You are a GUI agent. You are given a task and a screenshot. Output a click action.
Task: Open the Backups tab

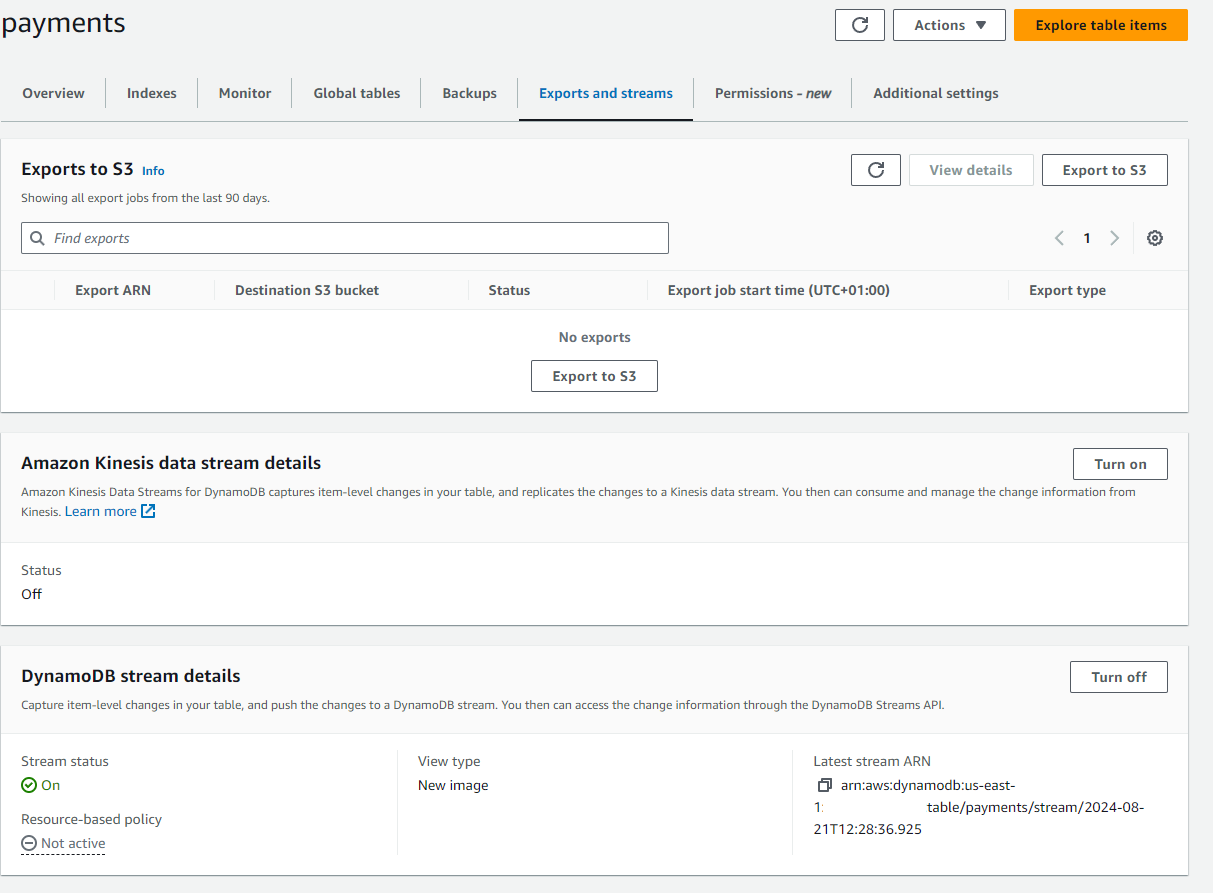click(x=470, y=93)
